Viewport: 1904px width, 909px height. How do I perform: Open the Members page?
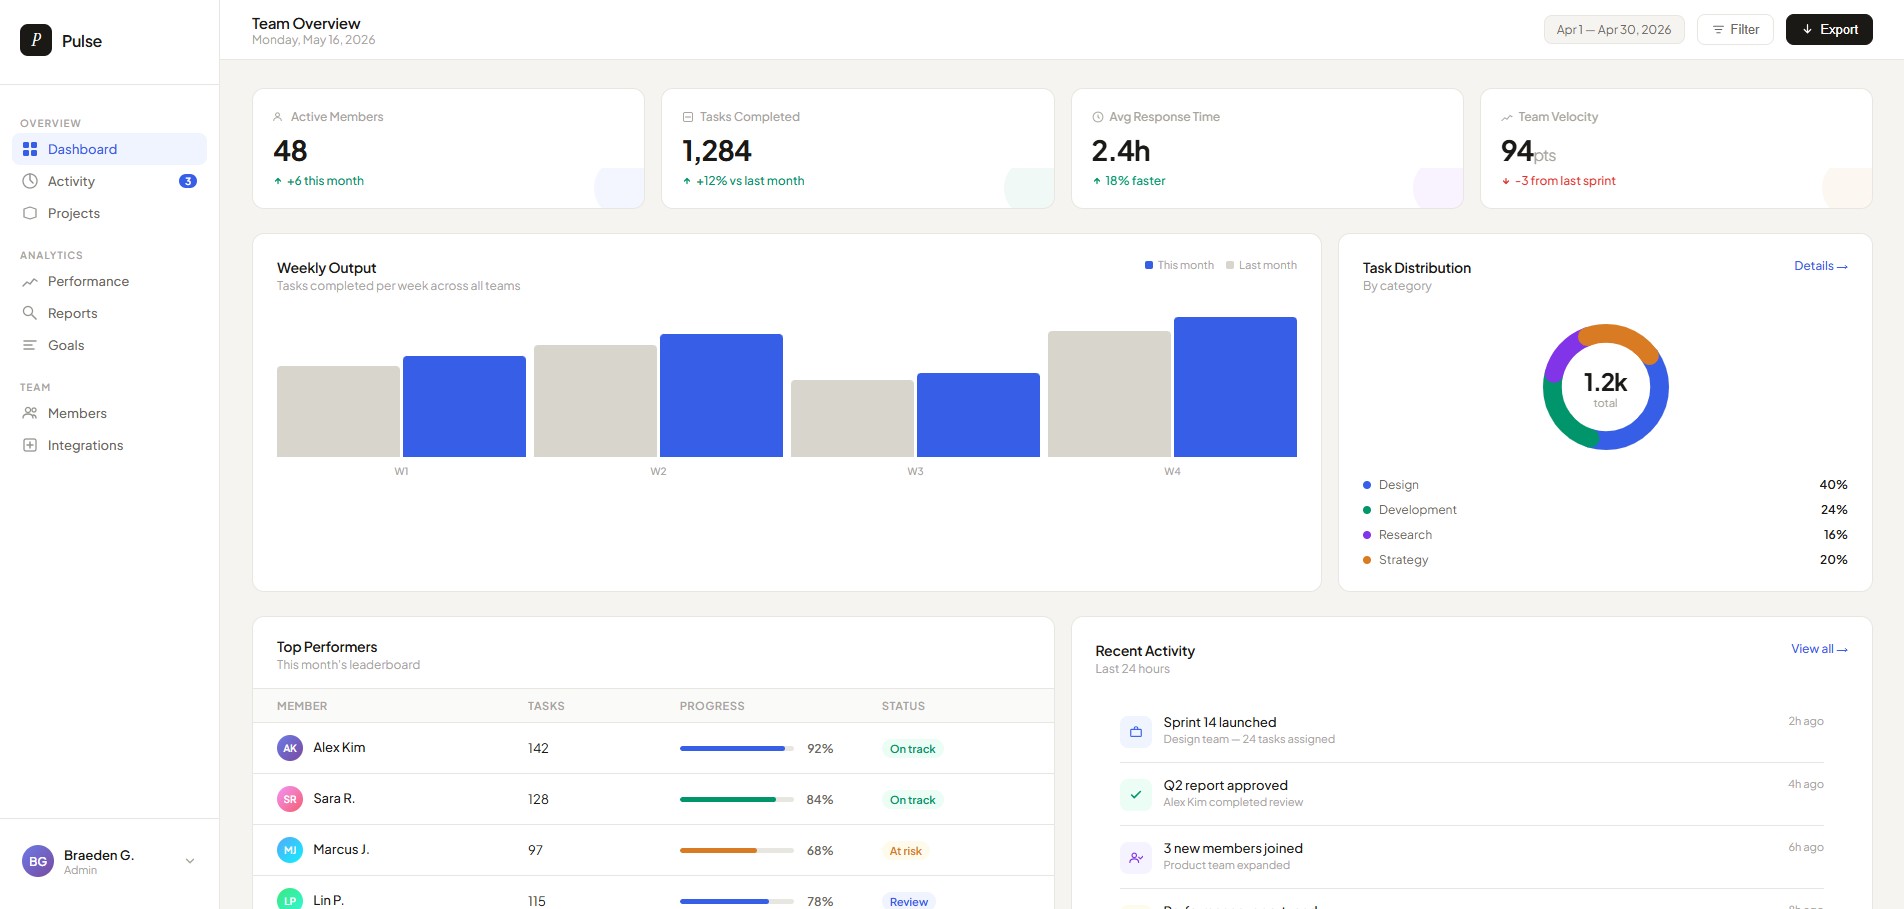point(109,413)
